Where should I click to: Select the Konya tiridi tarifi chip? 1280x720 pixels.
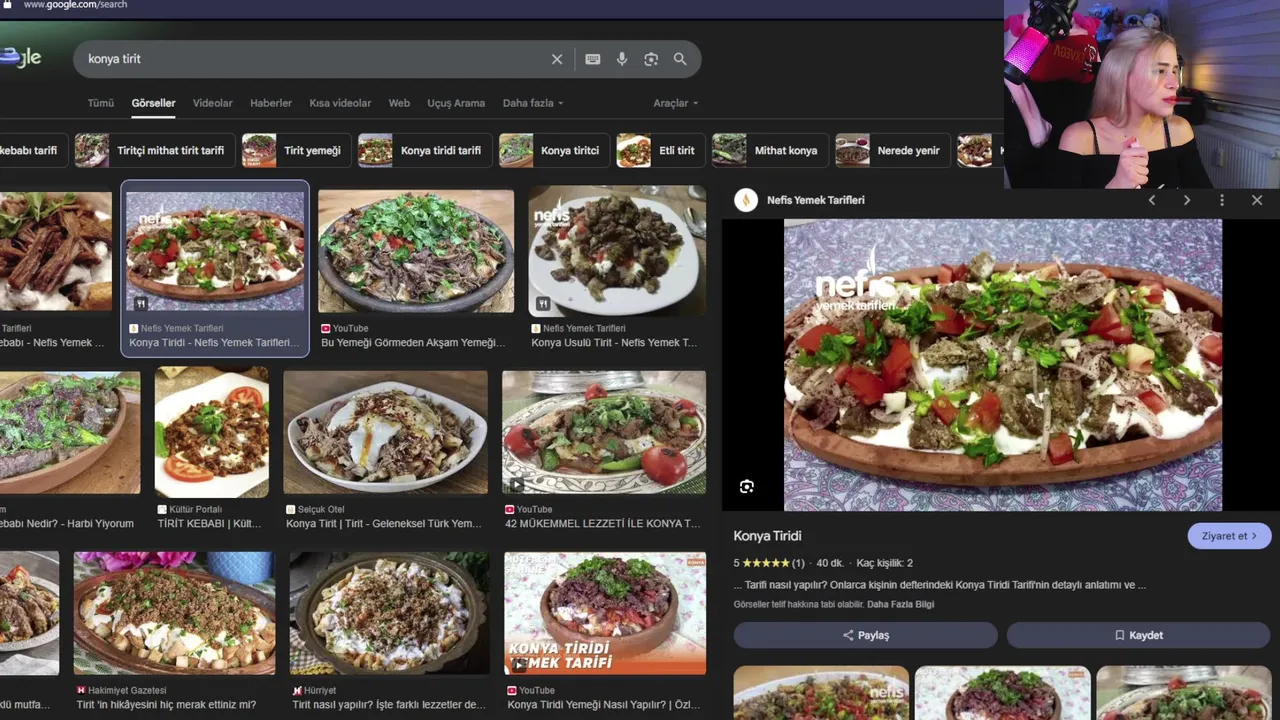tap(425, 150)
